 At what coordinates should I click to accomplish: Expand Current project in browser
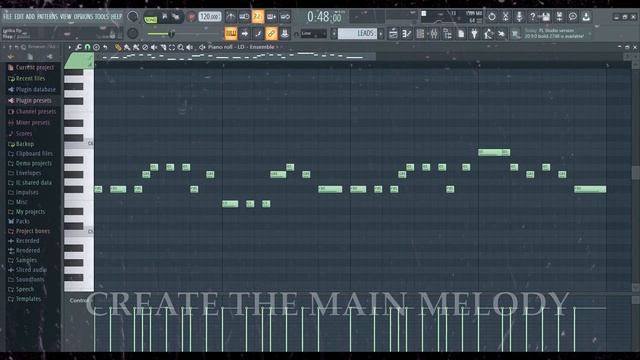click(x=31, y=67)
